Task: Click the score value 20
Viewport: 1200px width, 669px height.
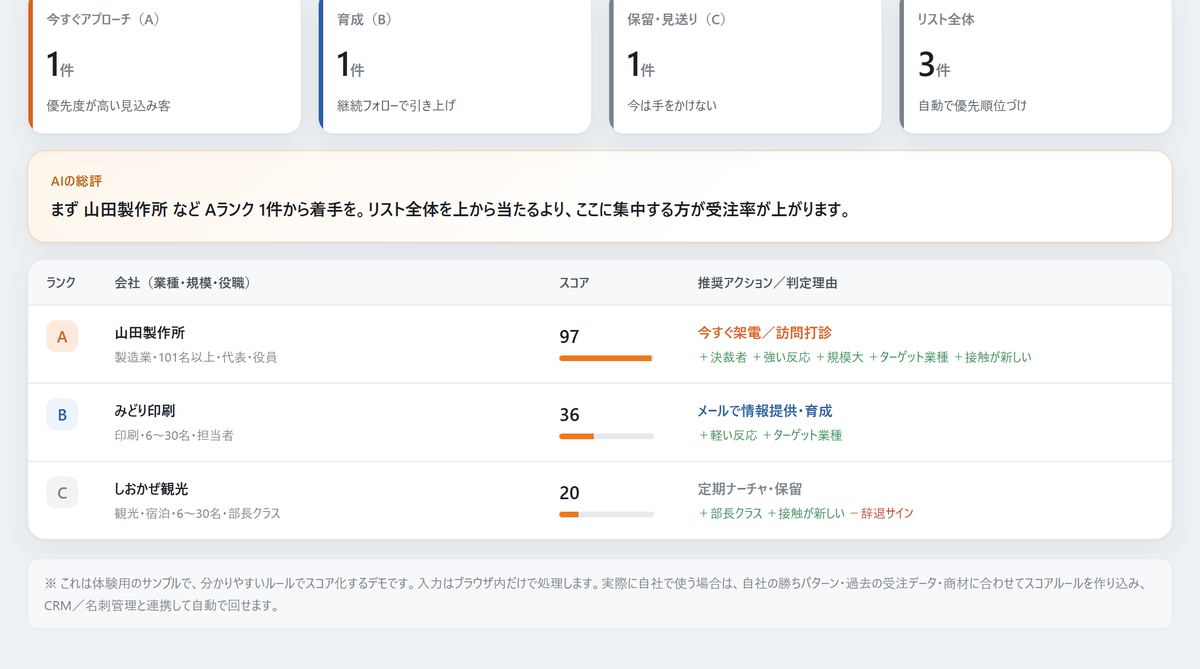Action: [x=569, y=493]
